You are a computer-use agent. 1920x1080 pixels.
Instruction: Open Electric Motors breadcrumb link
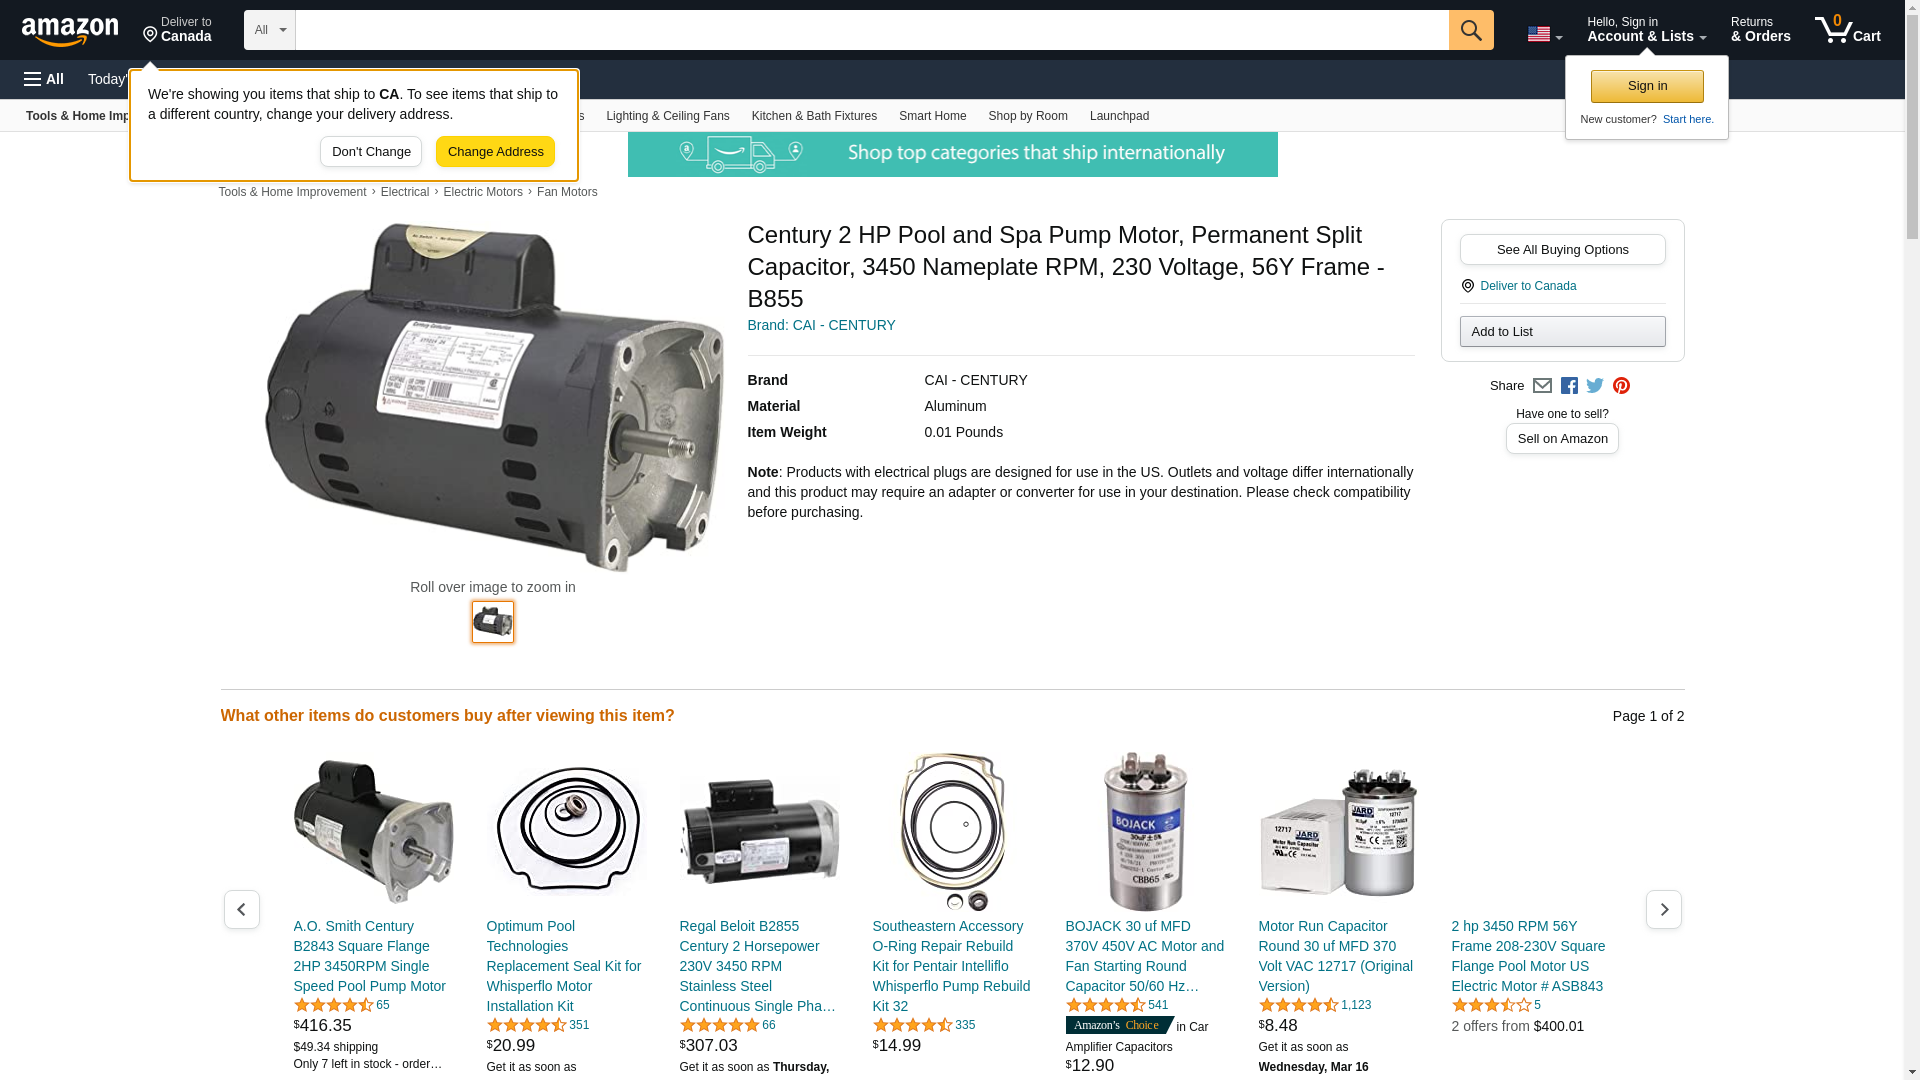click(x=483, y=192)
